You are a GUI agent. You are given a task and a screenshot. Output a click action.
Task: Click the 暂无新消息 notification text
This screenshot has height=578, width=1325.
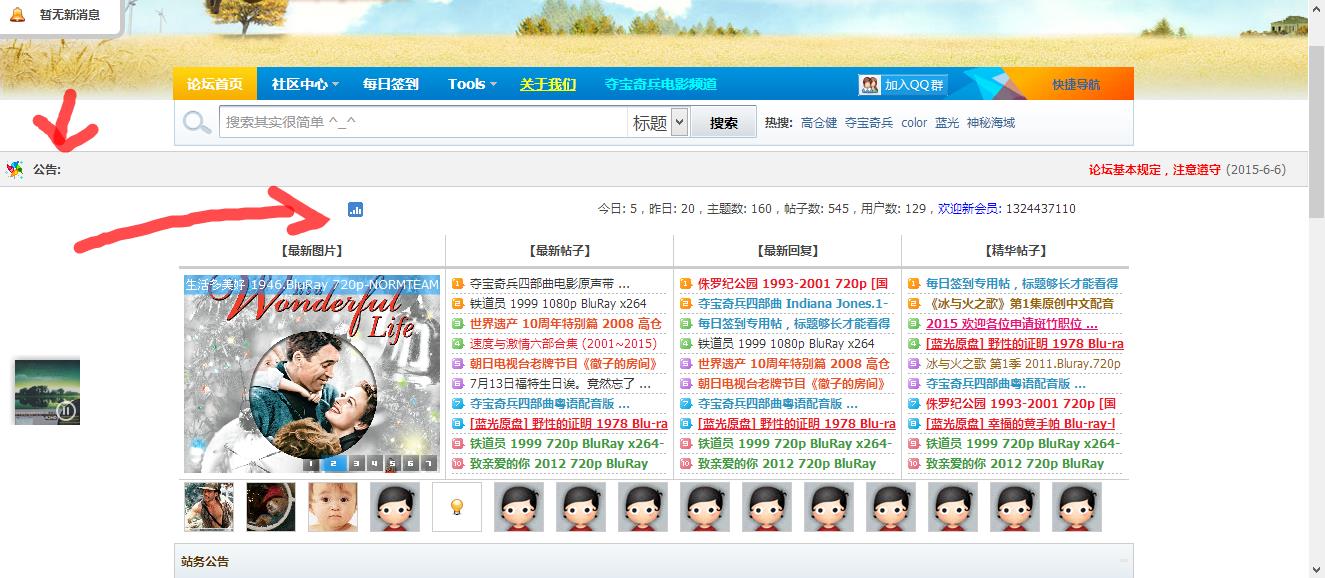pyautogui.click(x=69, y=14)
